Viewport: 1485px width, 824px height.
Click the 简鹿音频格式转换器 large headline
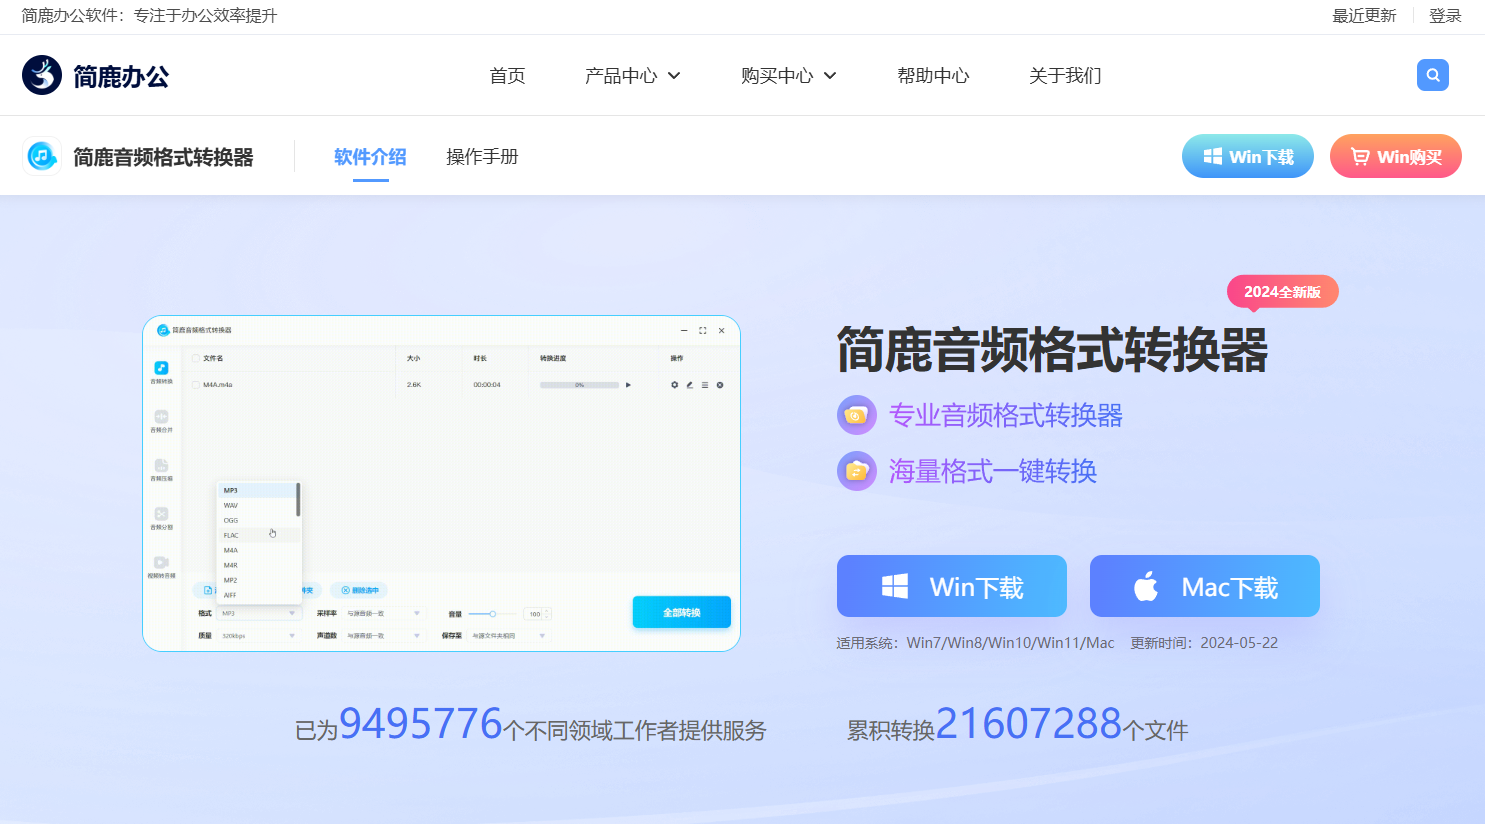tap(1052, 350)
